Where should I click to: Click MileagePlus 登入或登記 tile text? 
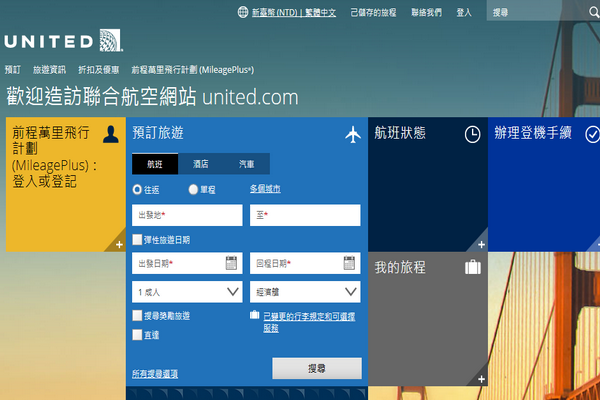54,157
